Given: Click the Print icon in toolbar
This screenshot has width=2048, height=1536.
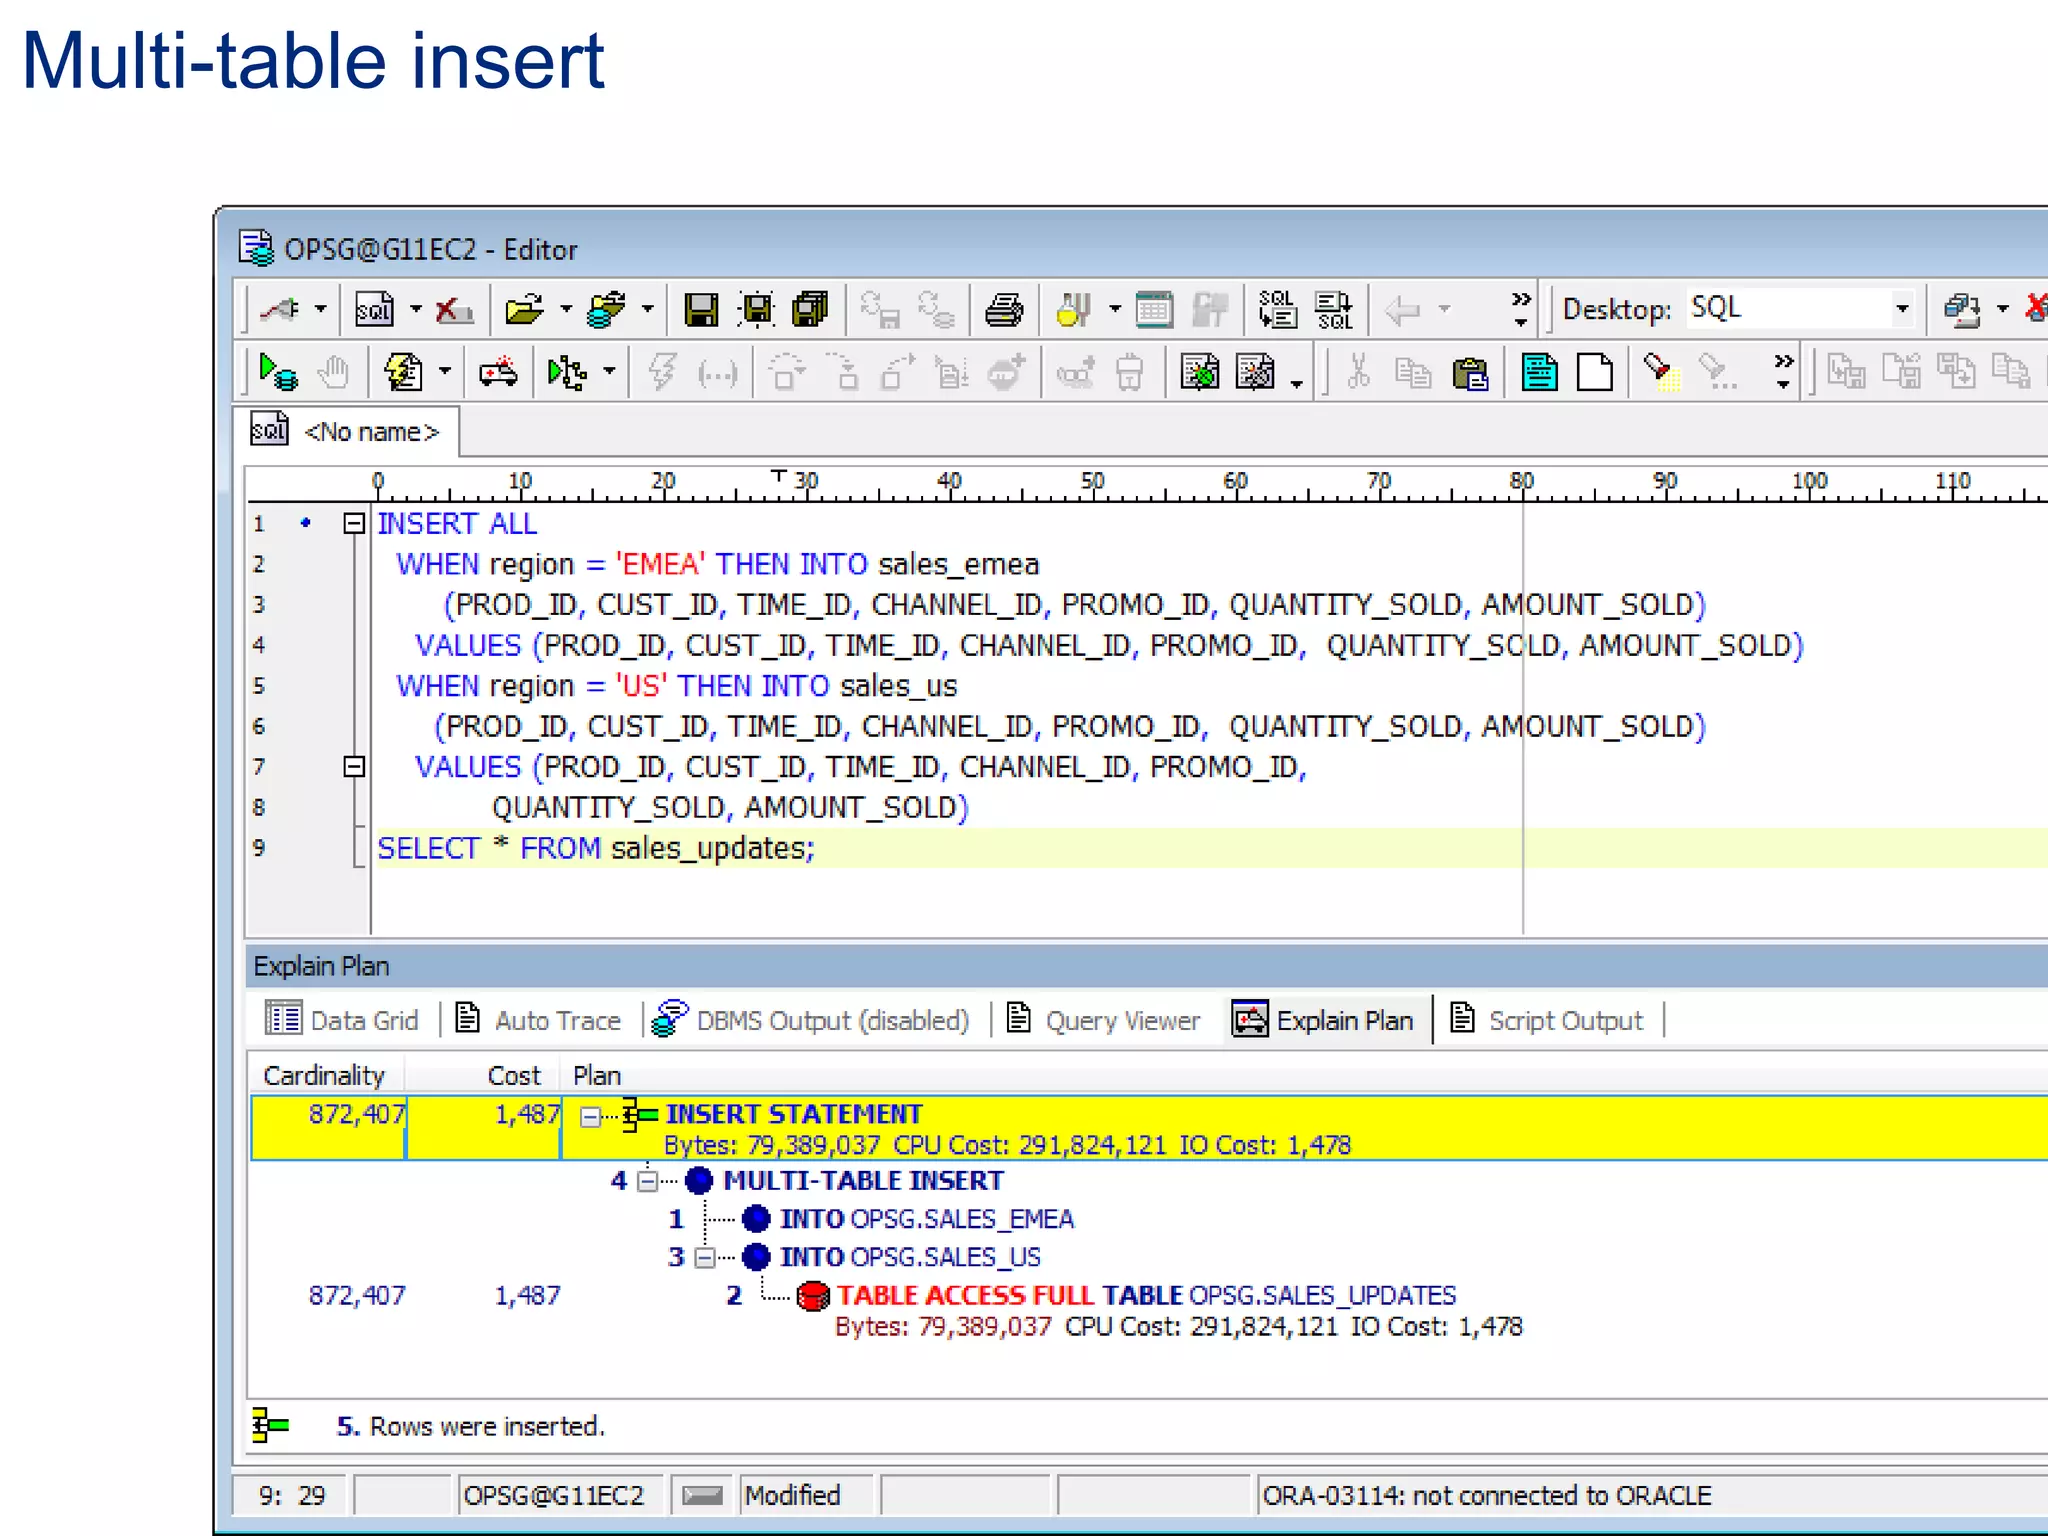Looking at the screenshot, I should pos(1003,310).
